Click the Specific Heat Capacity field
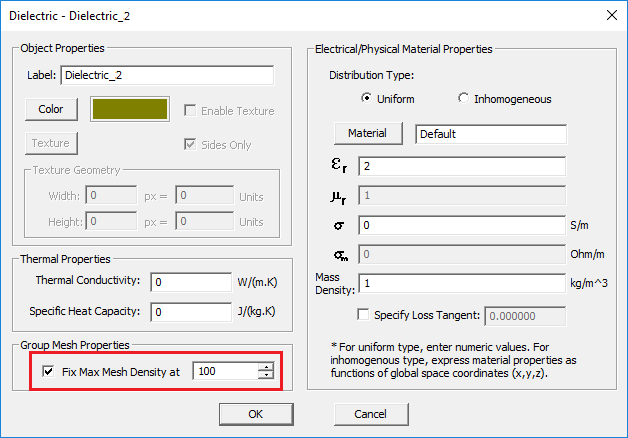 [200, 312]
